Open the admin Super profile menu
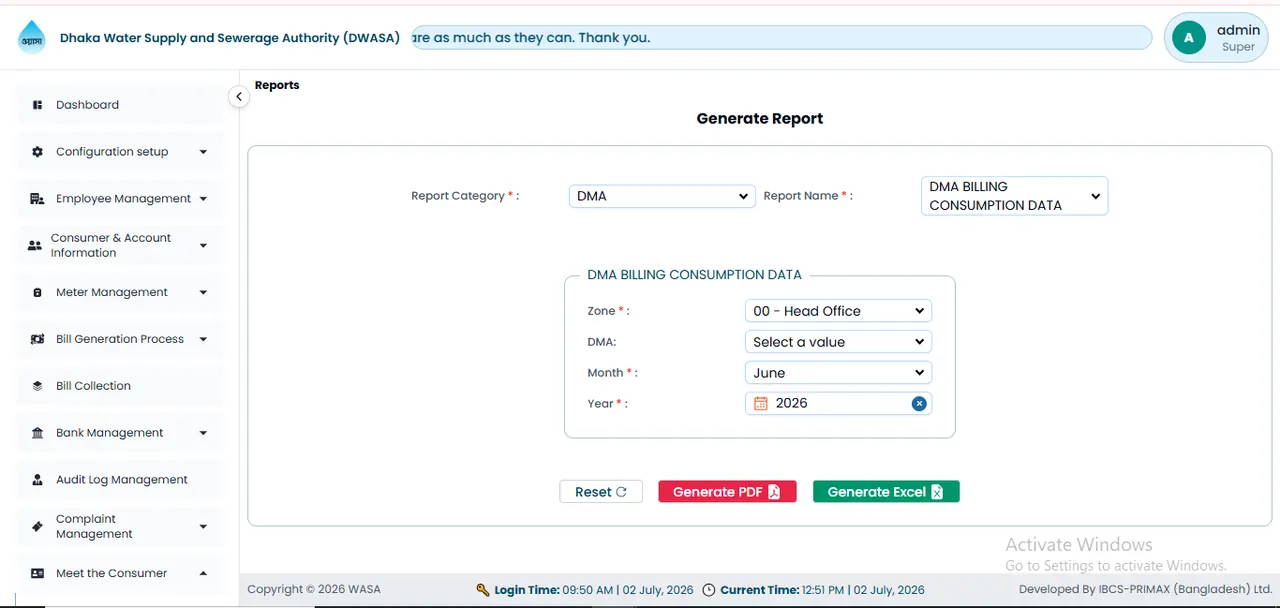 click(x=1216, y=38)
